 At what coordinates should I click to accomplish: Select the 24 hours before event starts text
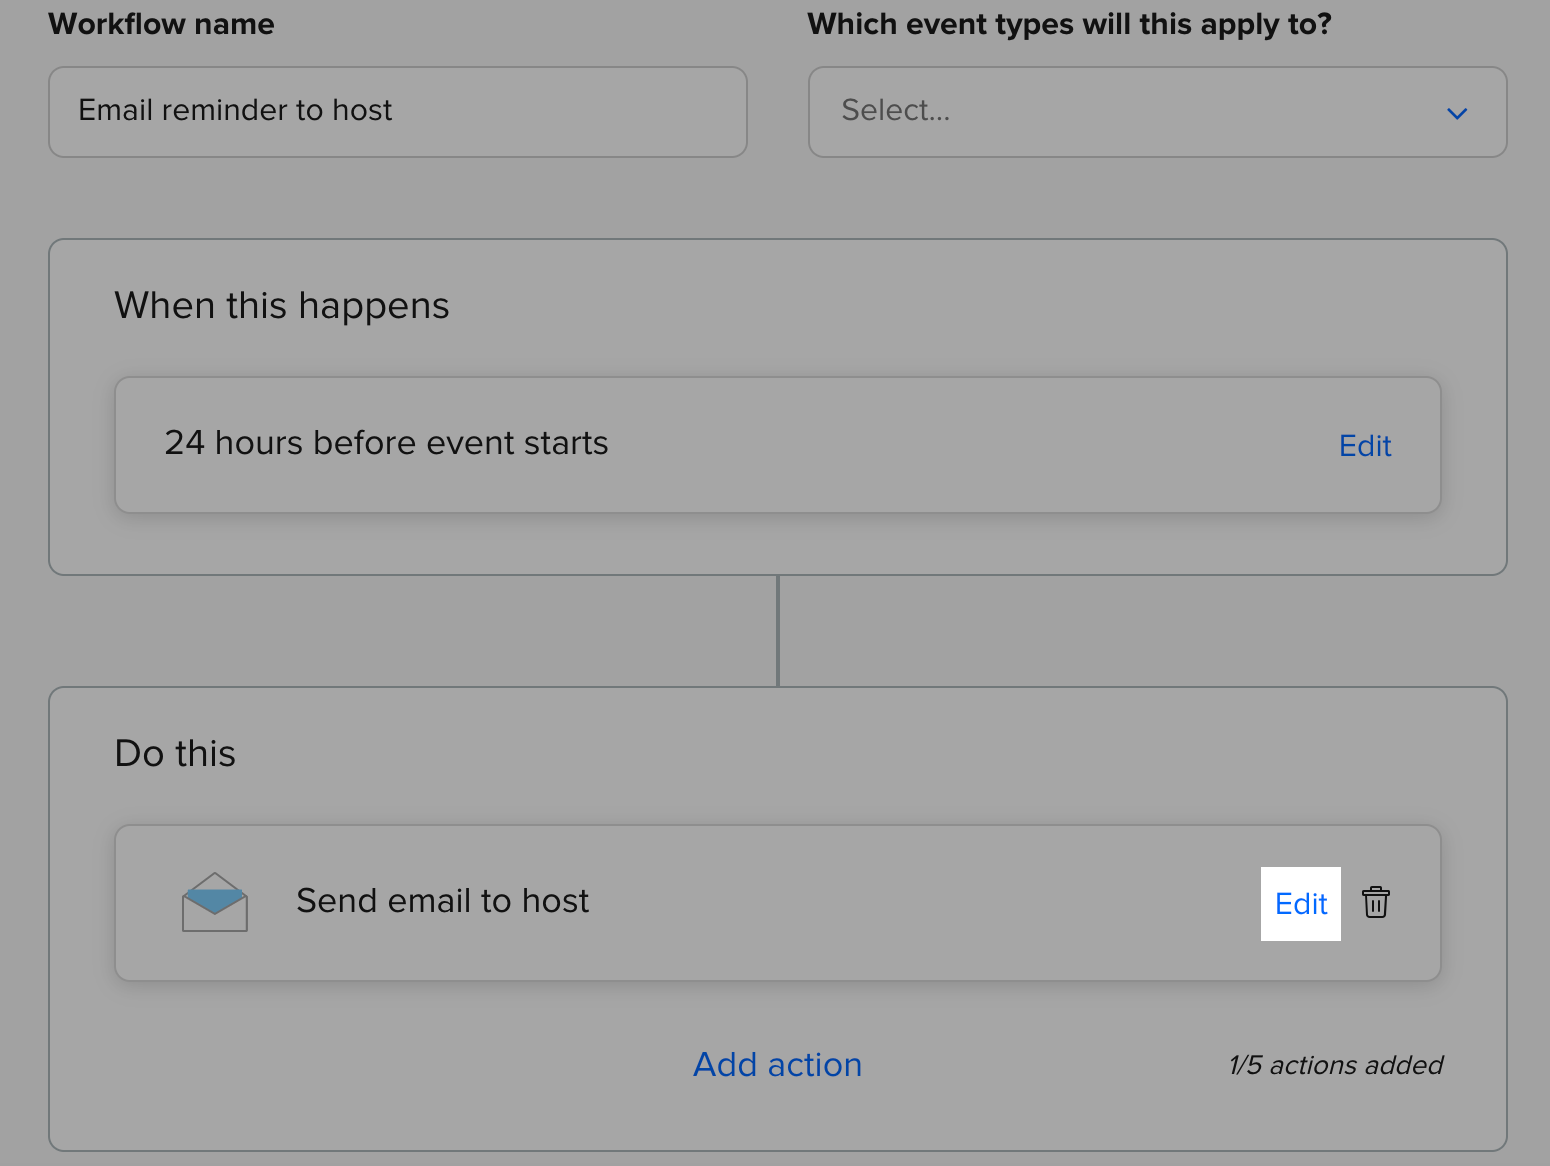click(386, 443)
